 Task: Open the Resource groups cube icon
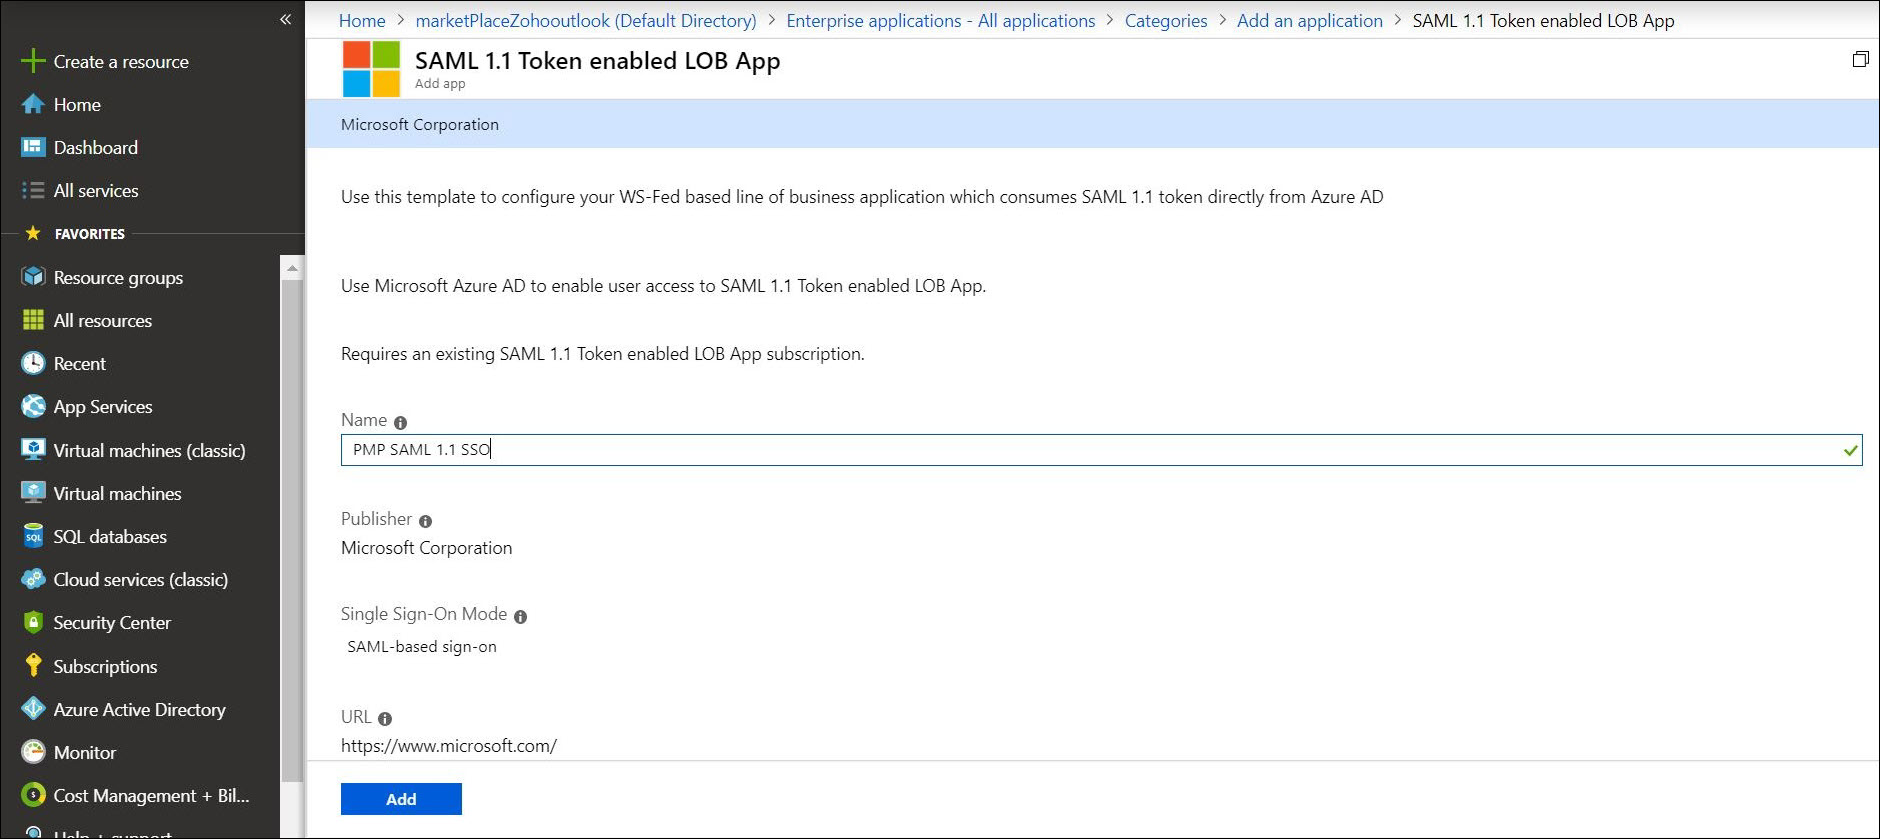pyautogui.click(x=33, y=277)
